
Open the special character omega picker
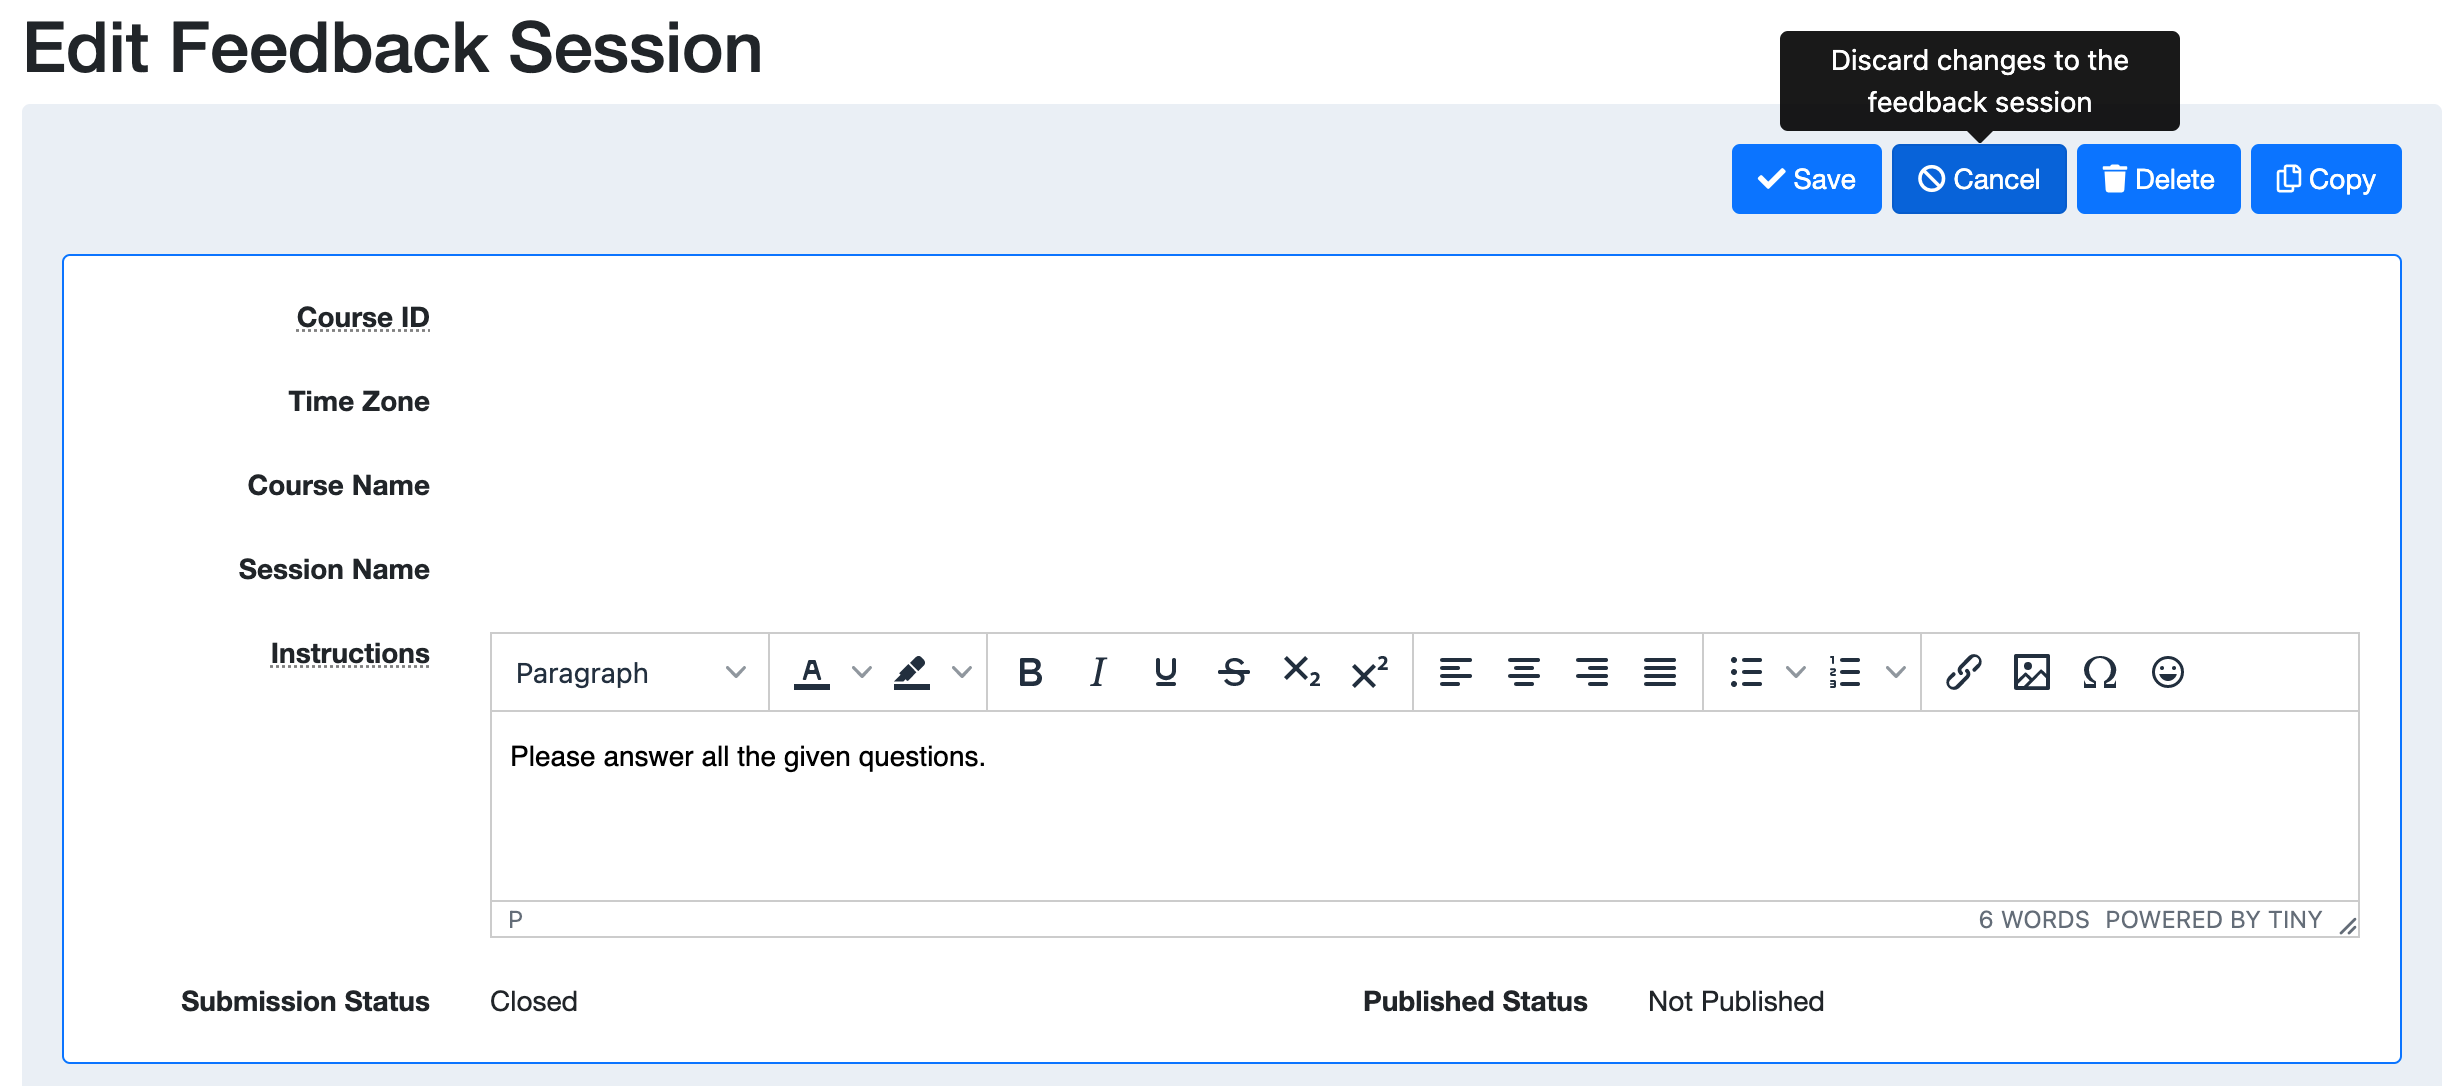(x=2100, y=673)
